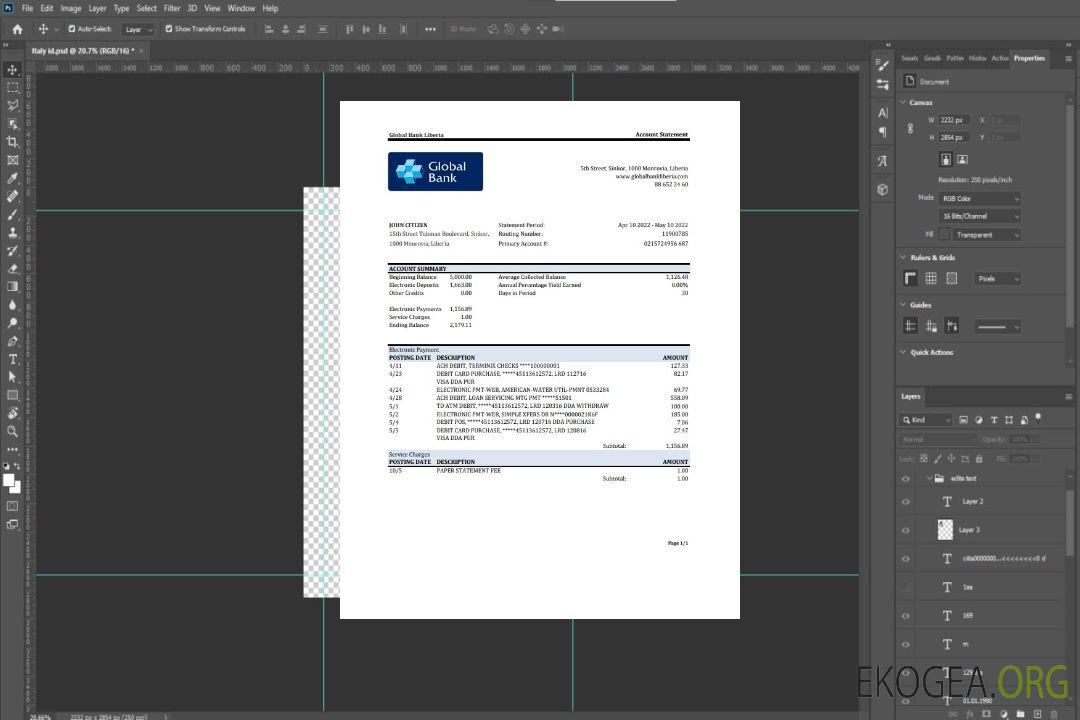
Task: Switch to the Swatches panel tab
Action: (x=909, y=58)
